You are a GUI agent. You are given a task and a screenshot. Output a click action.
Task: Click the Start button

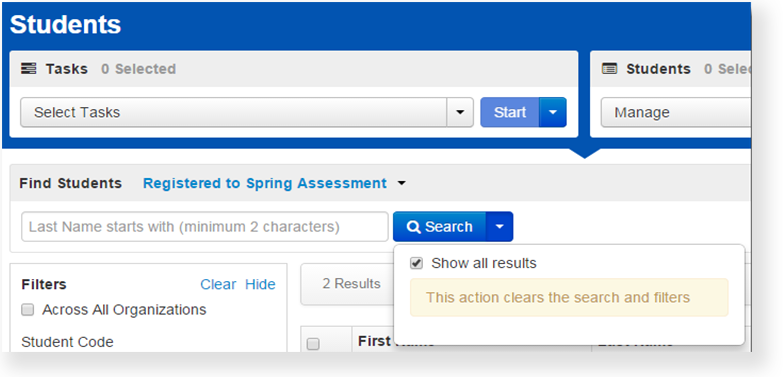pos(510,112)
